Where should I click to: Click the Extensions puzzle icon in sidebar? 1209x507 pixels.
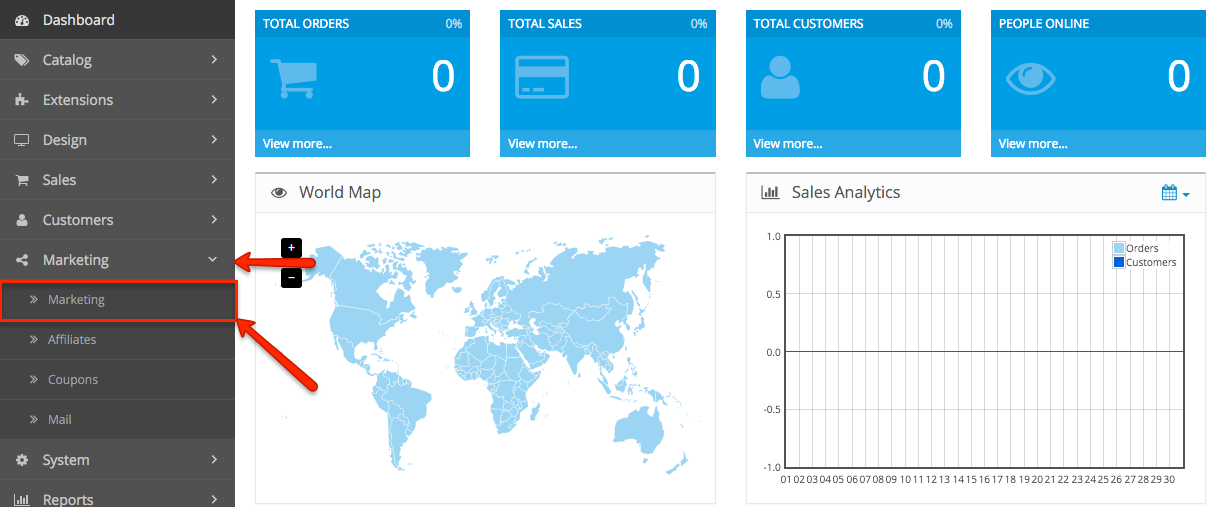(x=22, y=100)
